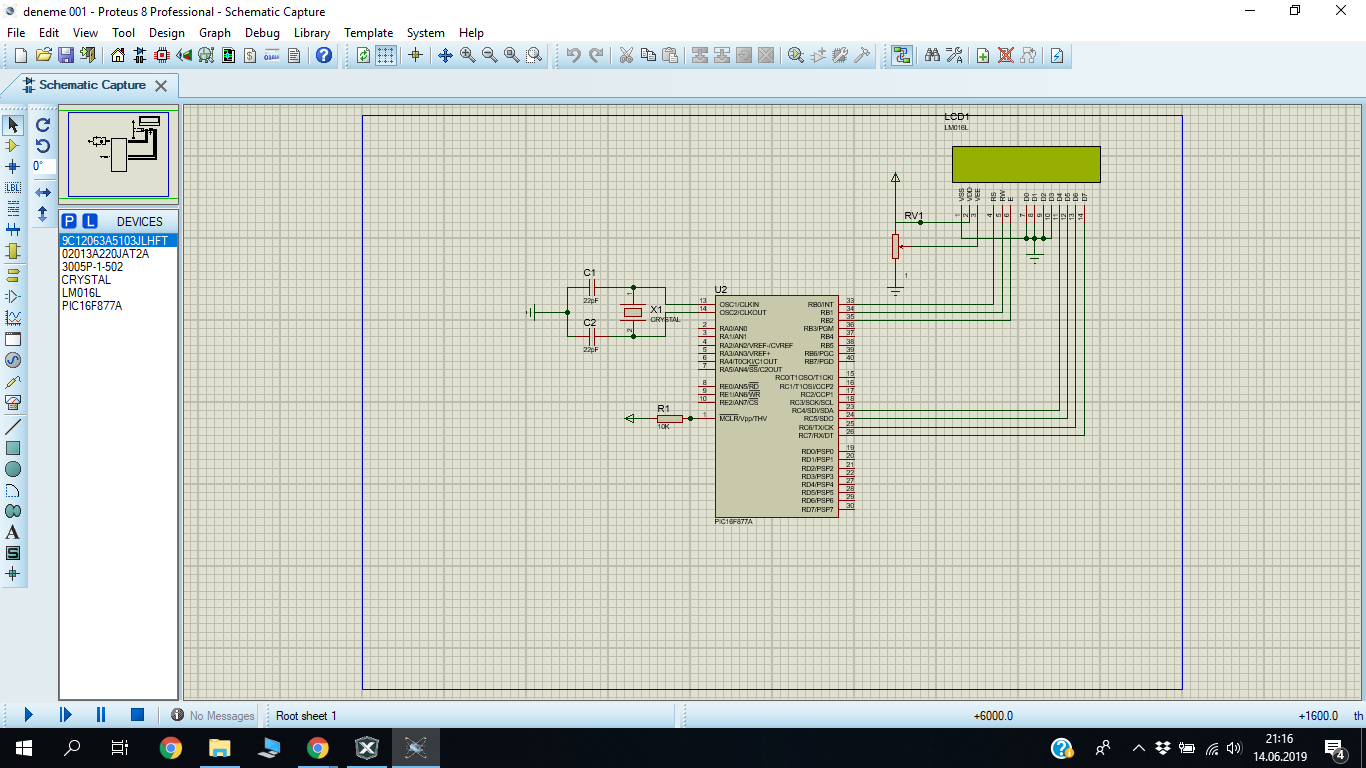Viewport: 1366px width, 768px height.
Task: Toggle the horizontal X-mirror button
Action: tap(43, 192)
